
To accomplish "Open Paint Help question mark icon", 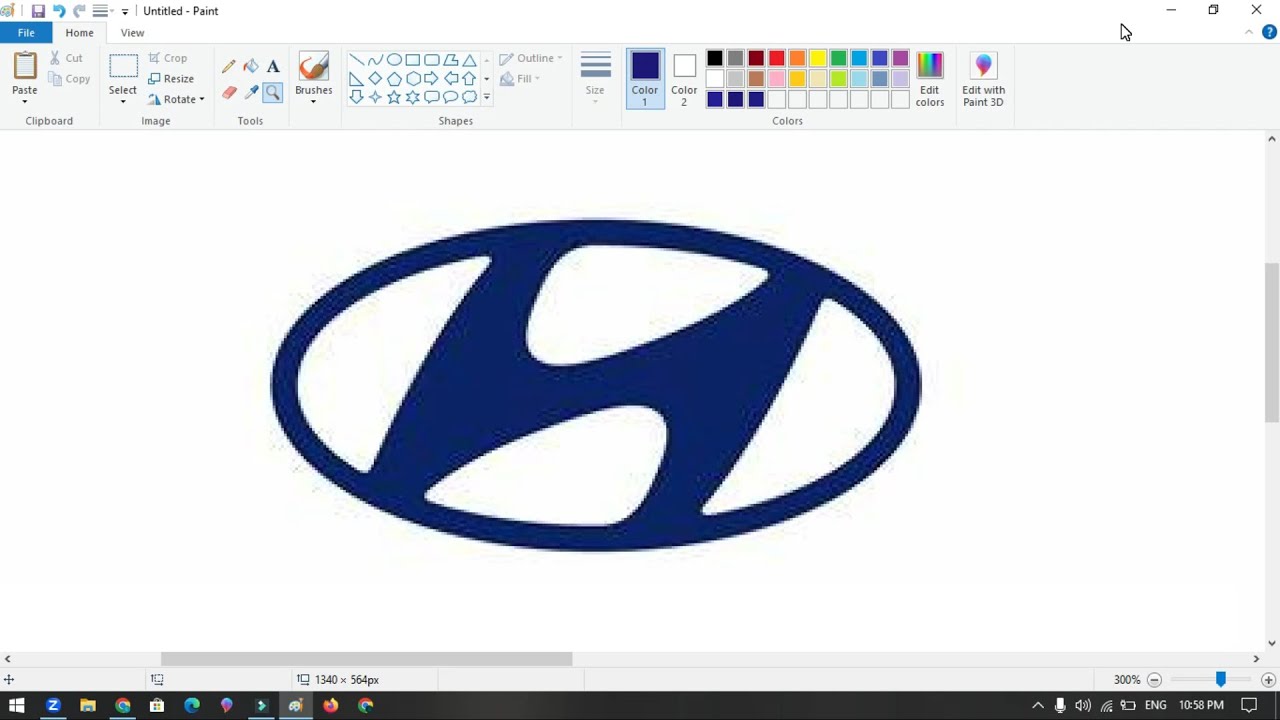I will click(x=1269, y=33).
